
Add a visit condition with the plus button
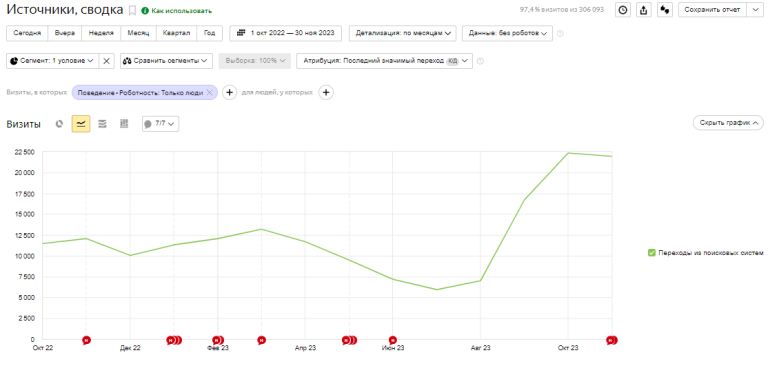[230, 93]
